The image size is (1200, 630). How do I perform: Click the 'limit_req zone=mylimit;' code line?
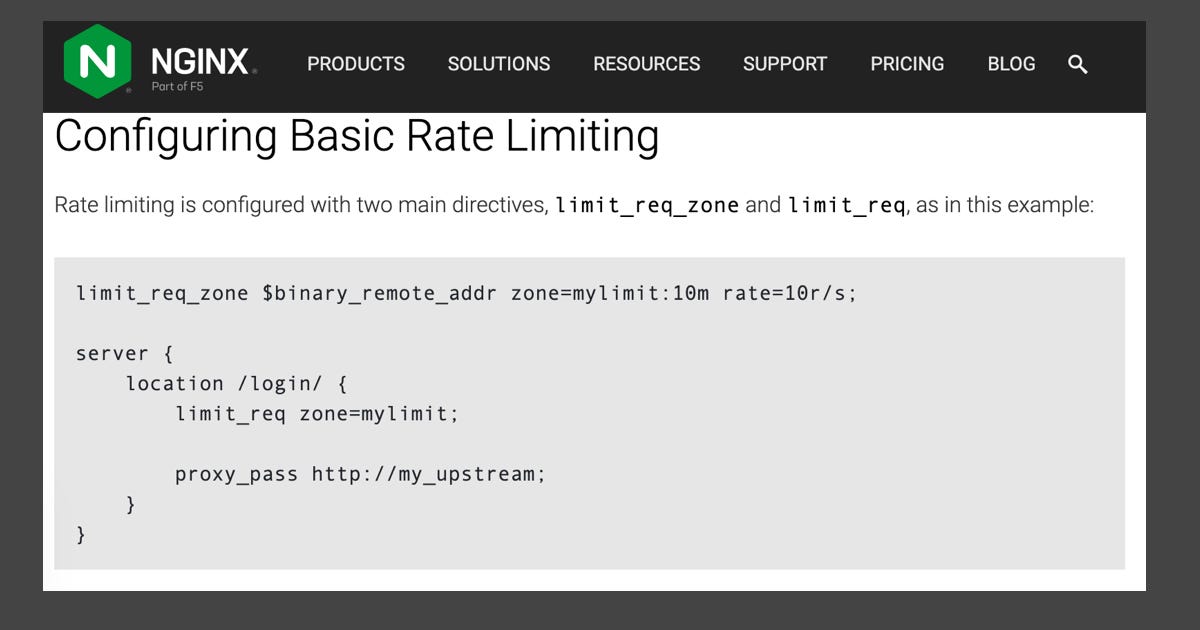[x=317, y=414]
